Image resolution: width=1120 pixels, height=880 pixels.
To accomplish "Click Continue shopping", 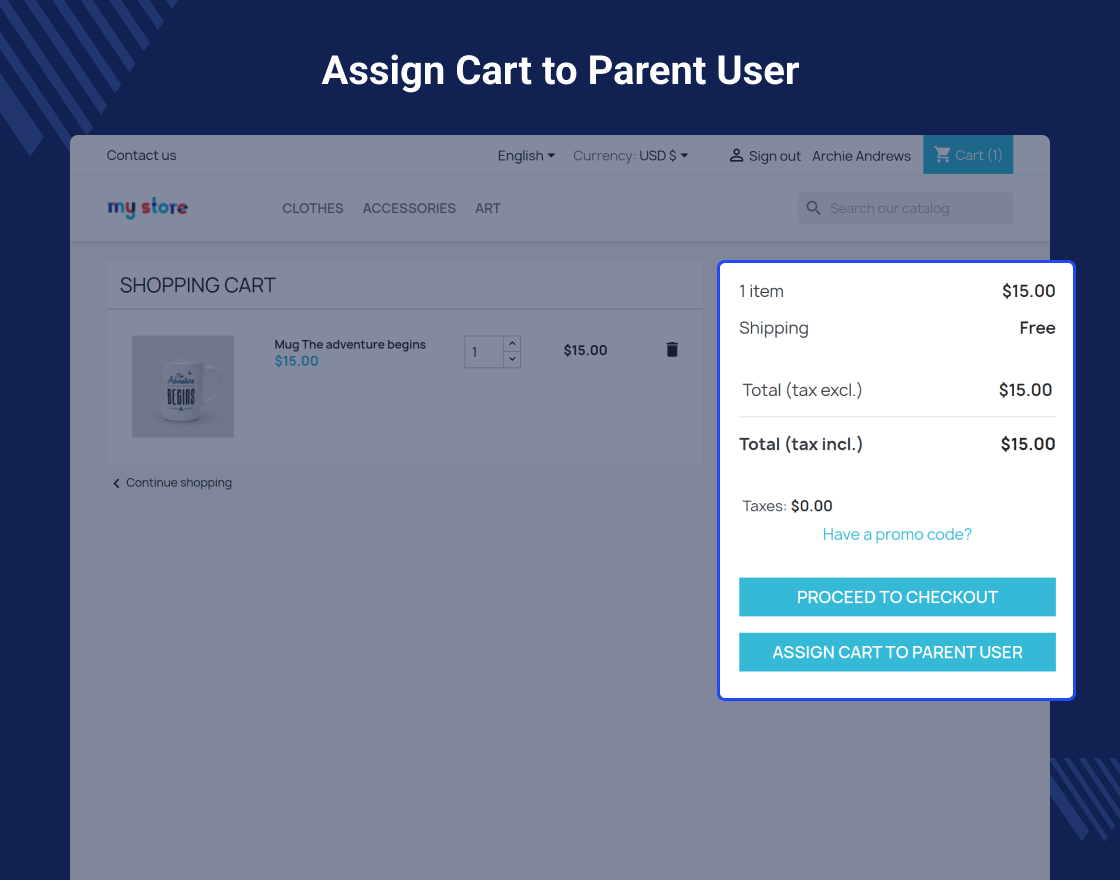I will [x=172, y=483].
